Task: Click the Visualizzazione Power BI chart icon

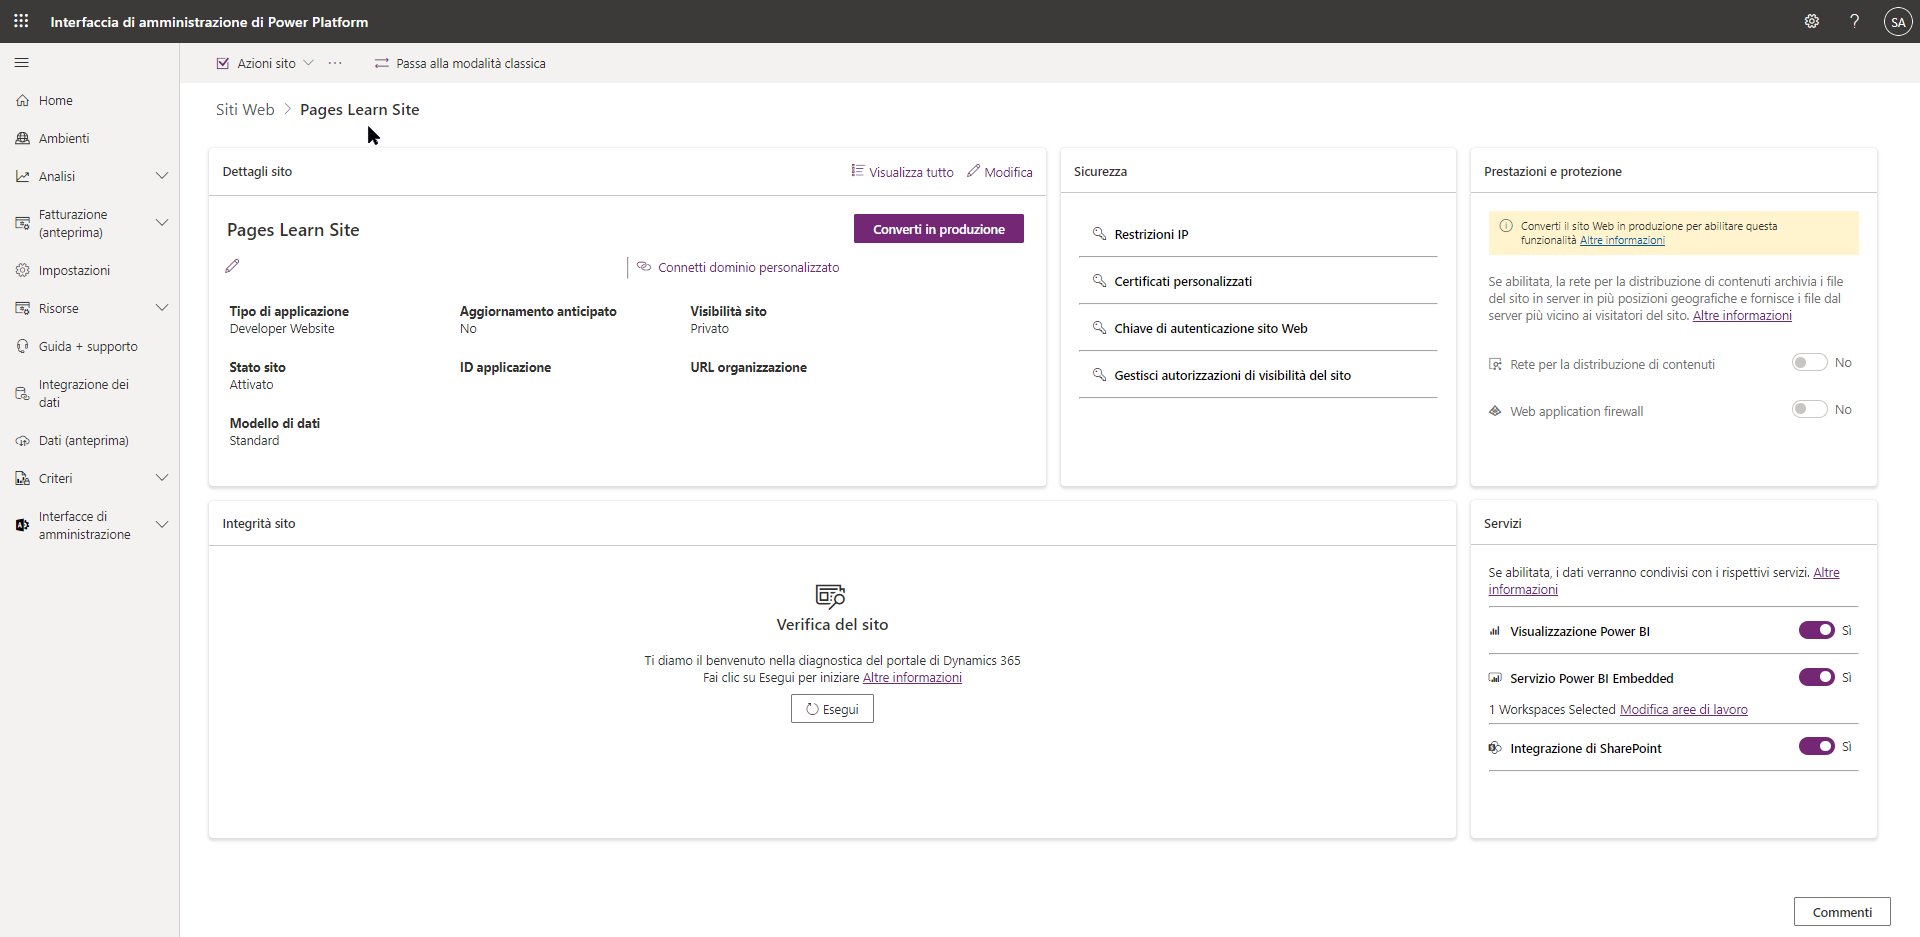Action: (x=1495, y=631)
